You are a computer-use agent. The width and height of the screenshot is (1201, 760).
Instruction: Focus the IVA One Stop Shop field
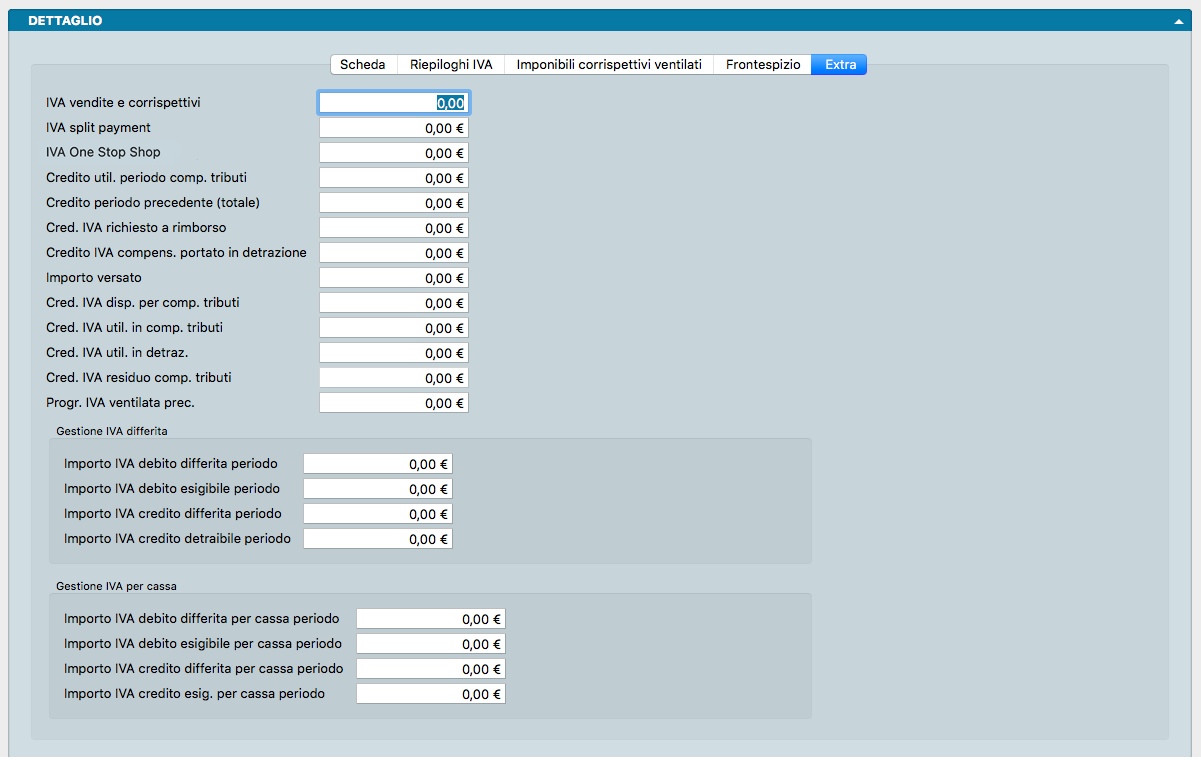(x=393, y=153)
